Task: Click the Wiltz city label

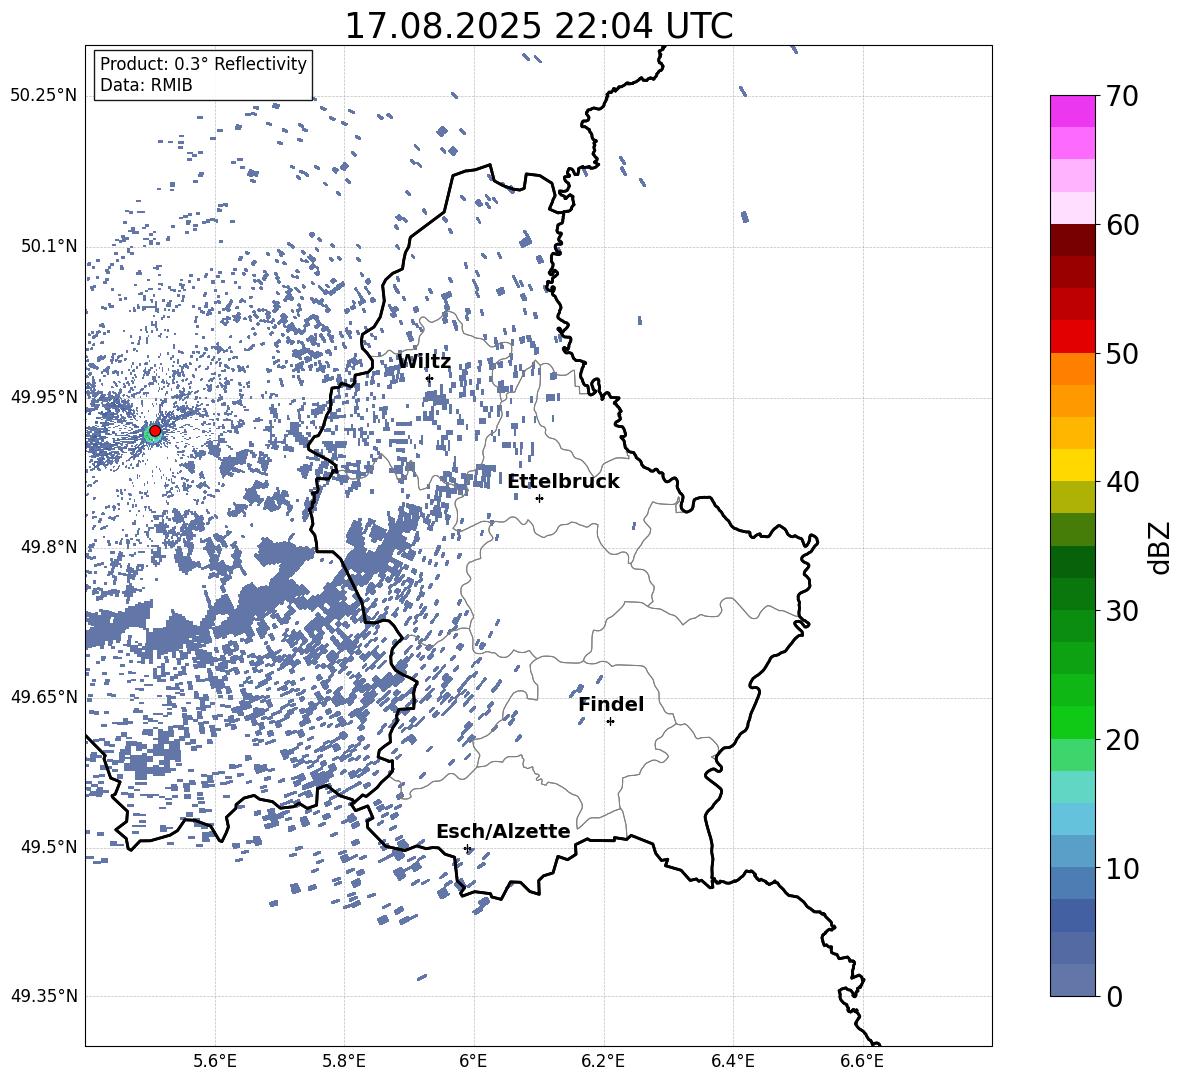Action: pyautogui.click(x=424, y=362)
